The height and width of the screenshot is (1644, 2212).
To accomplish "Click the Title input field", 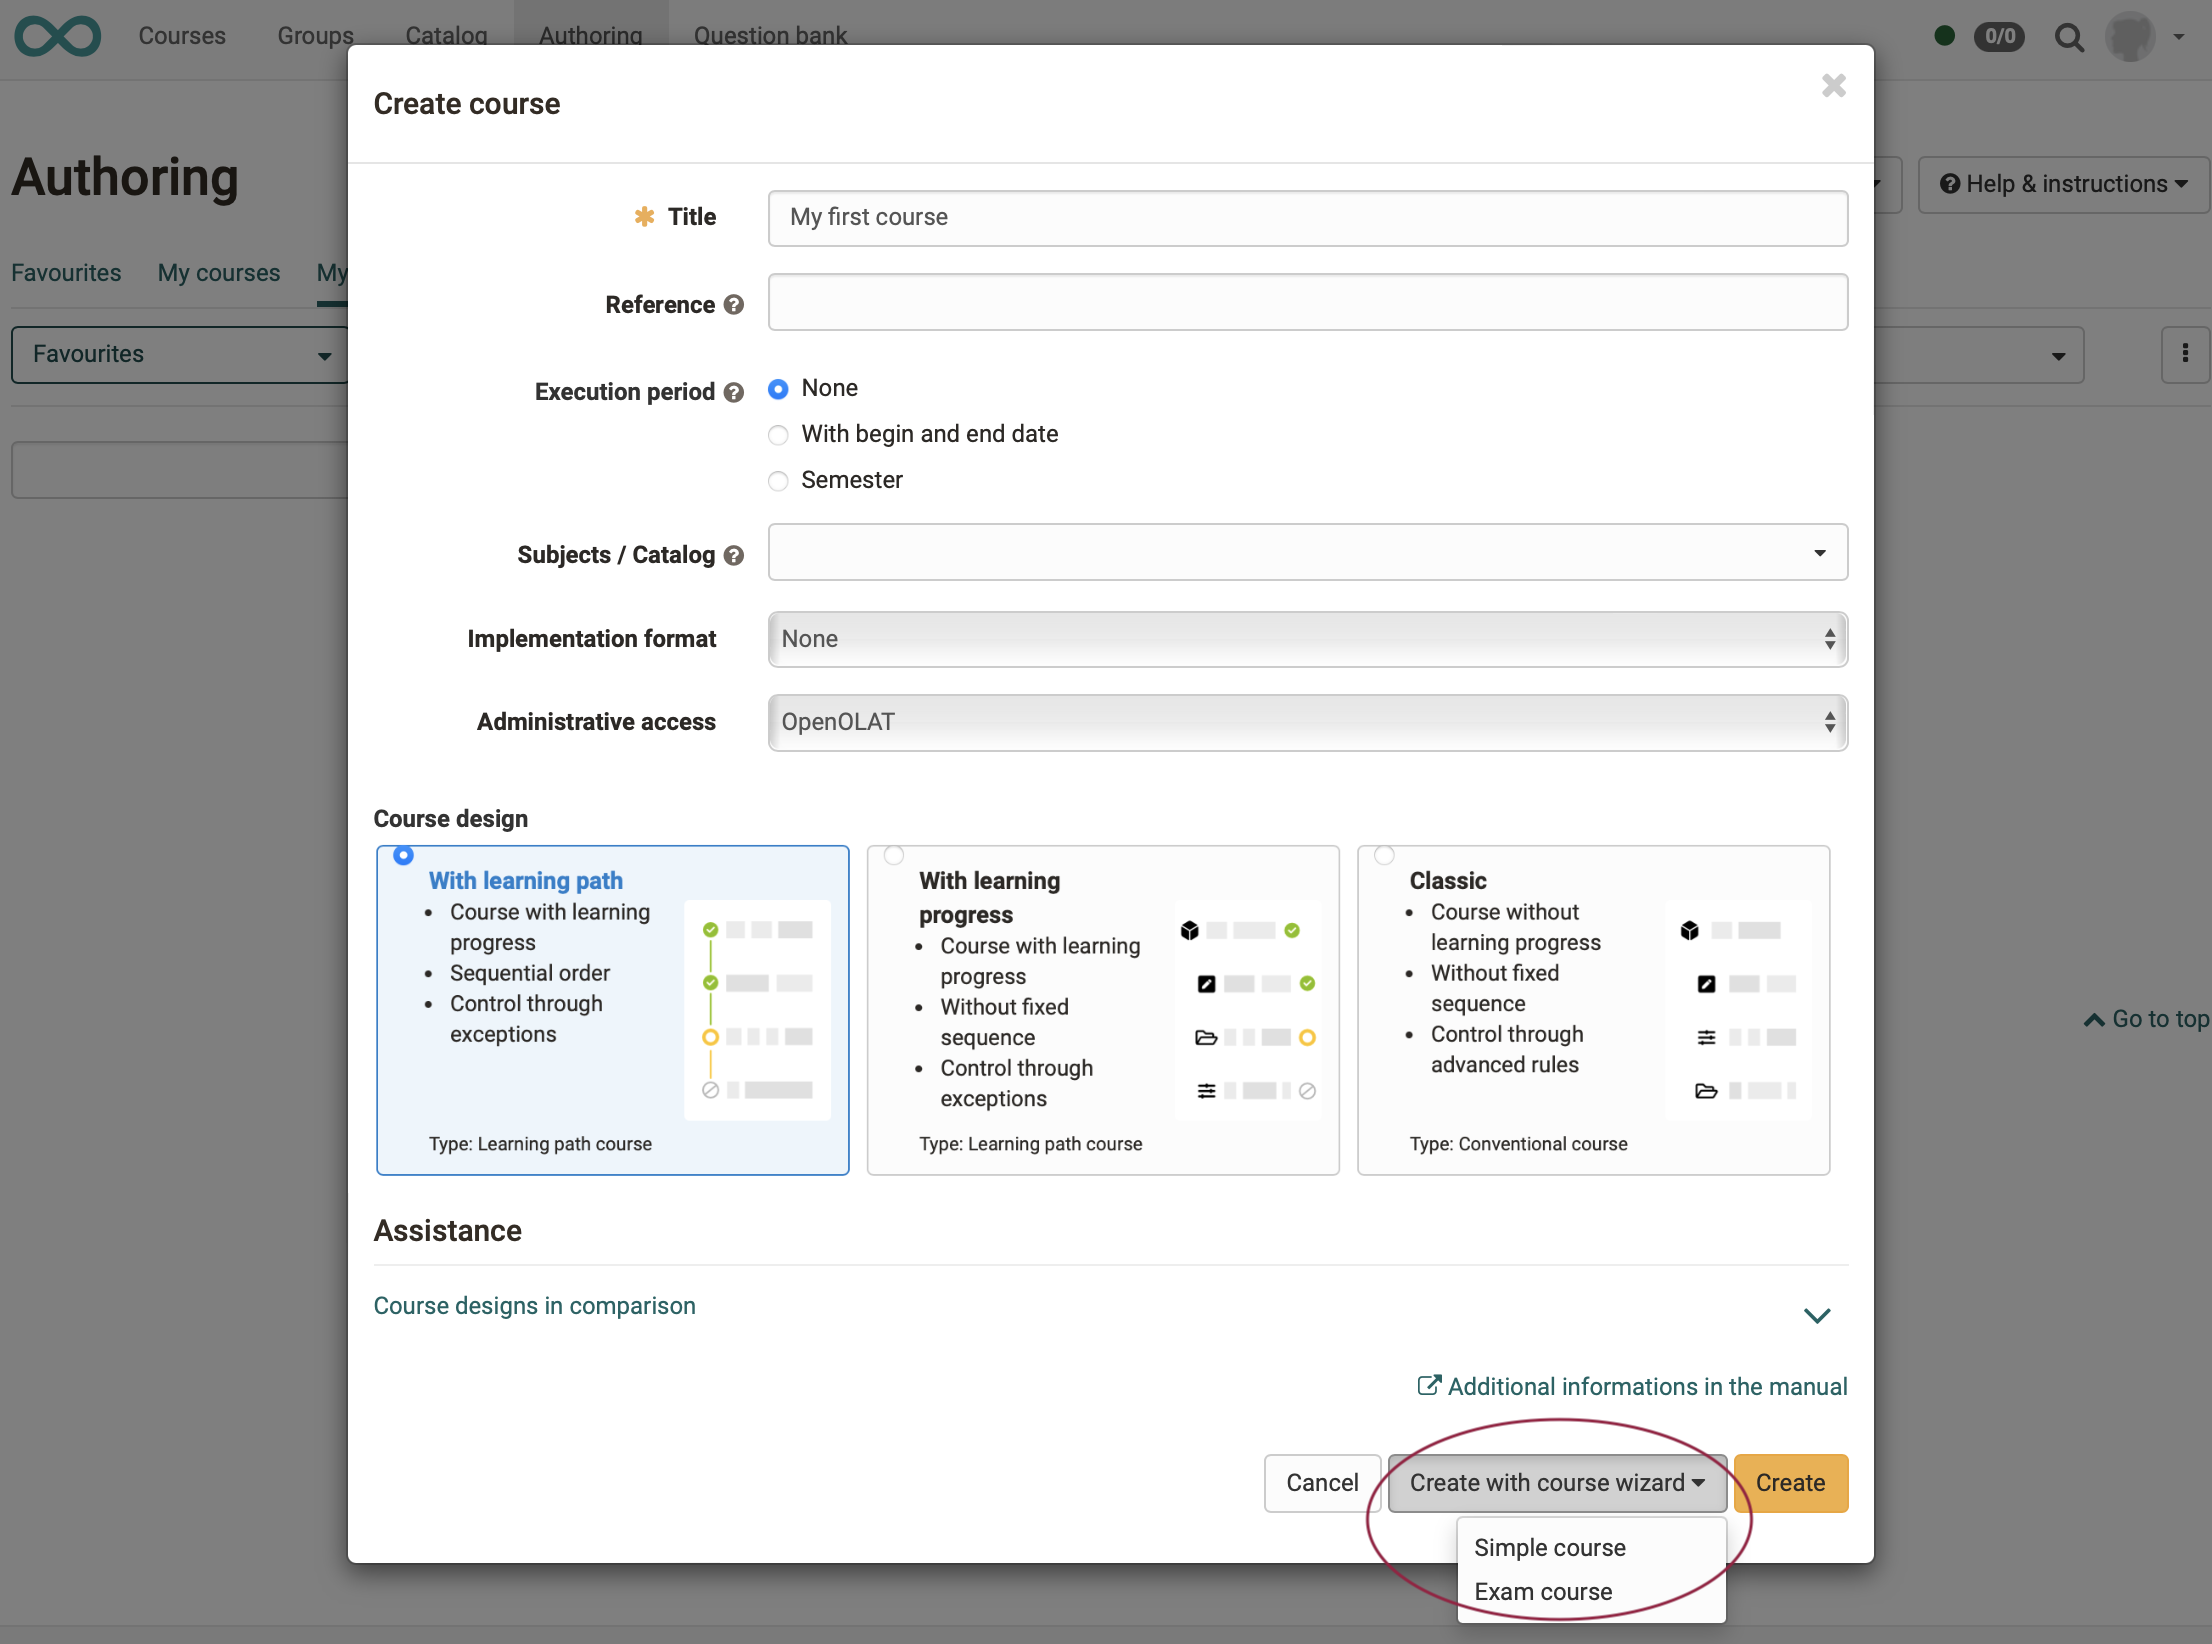I will click(1305, 216).
